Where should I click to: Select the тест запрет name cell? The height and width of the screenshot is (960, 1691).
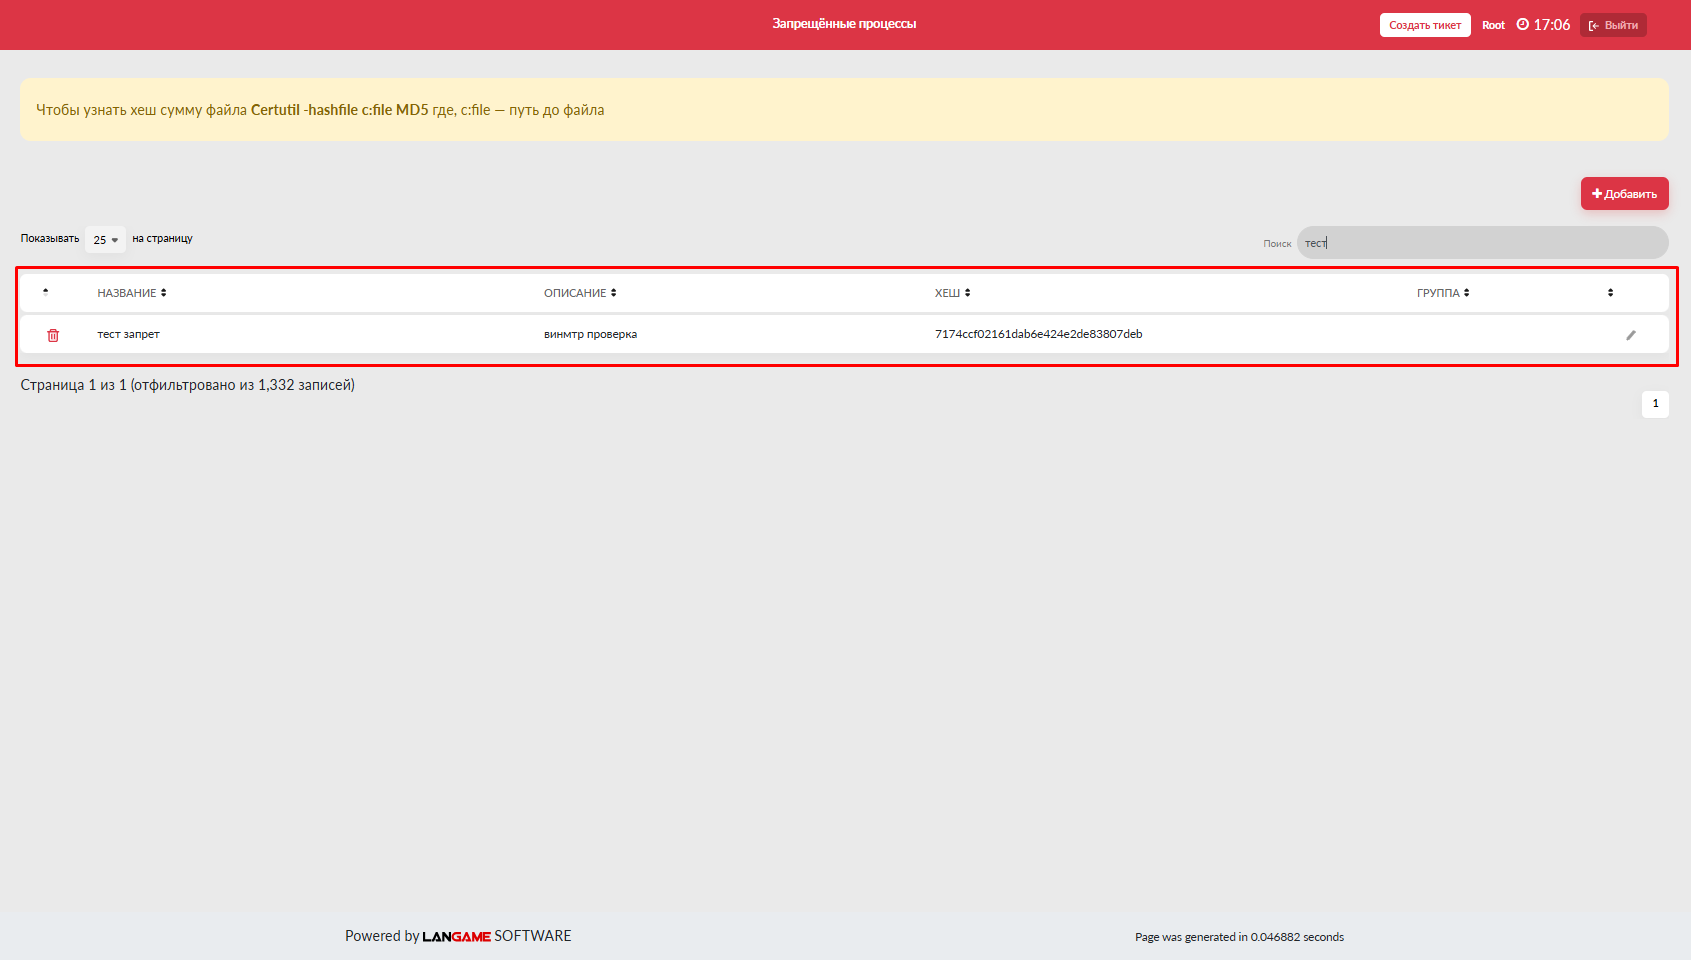point(128,334)
